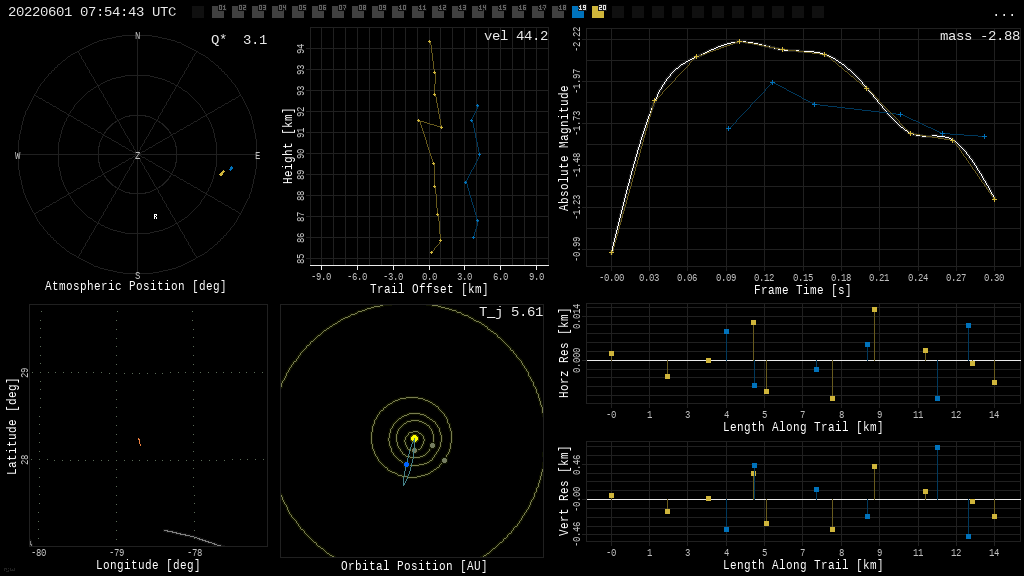Image resolution: width=1024 pixels, height=576 pixels.
Task: Click the station 05 indicator square
Action: (298, 12)
